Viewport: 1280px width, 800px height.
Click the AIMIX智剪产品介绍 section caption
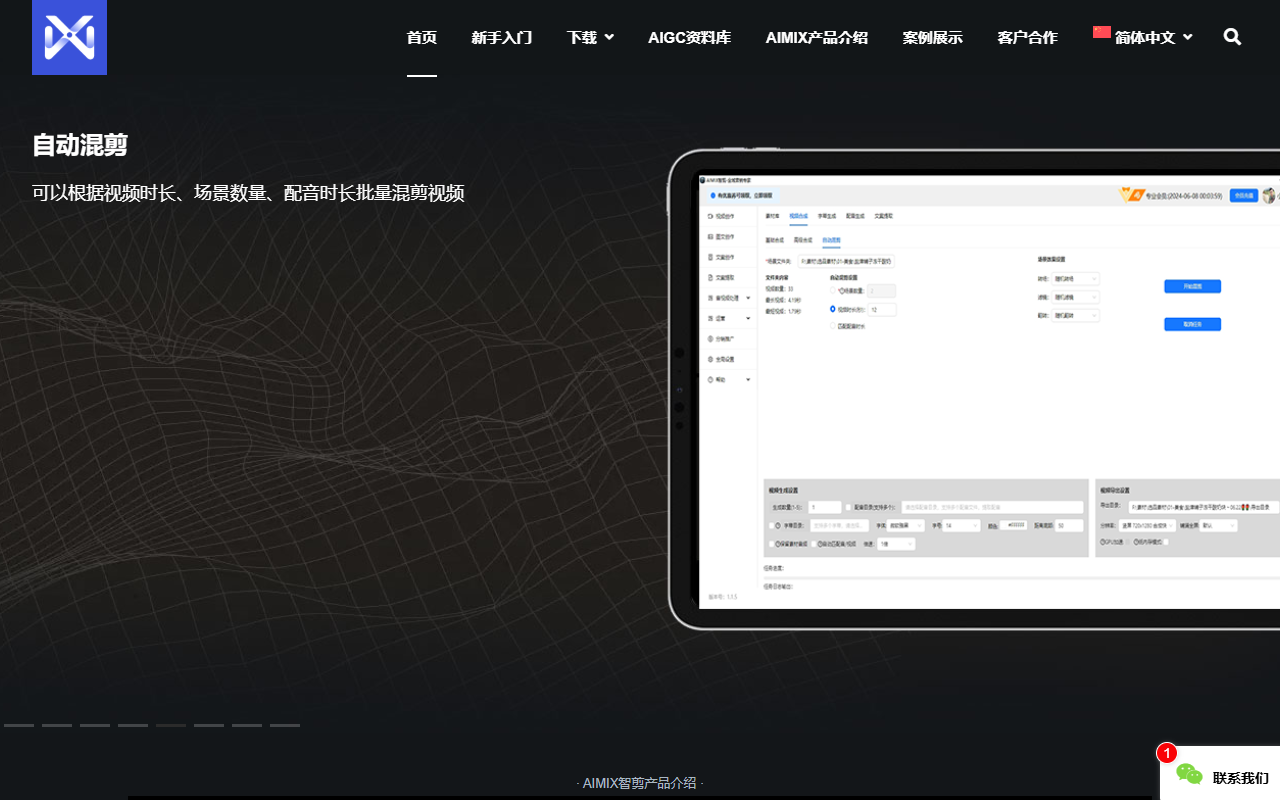(640, 783)
